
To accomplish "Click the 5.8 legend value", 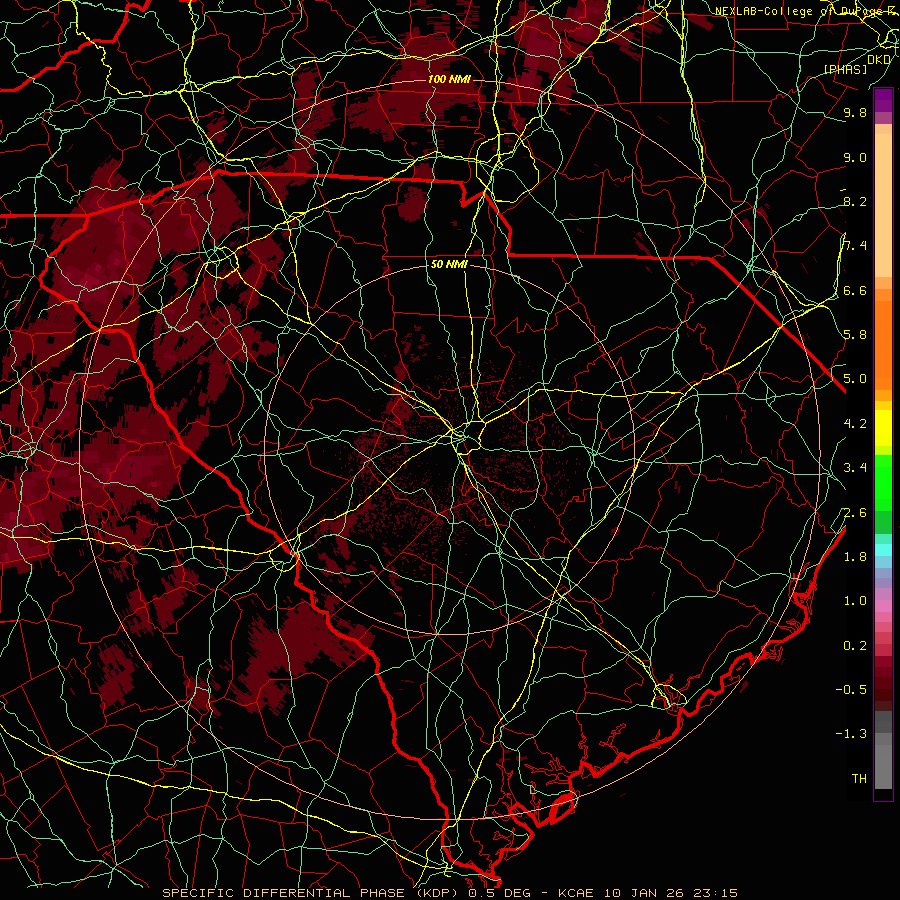I will tap(855, 335).
